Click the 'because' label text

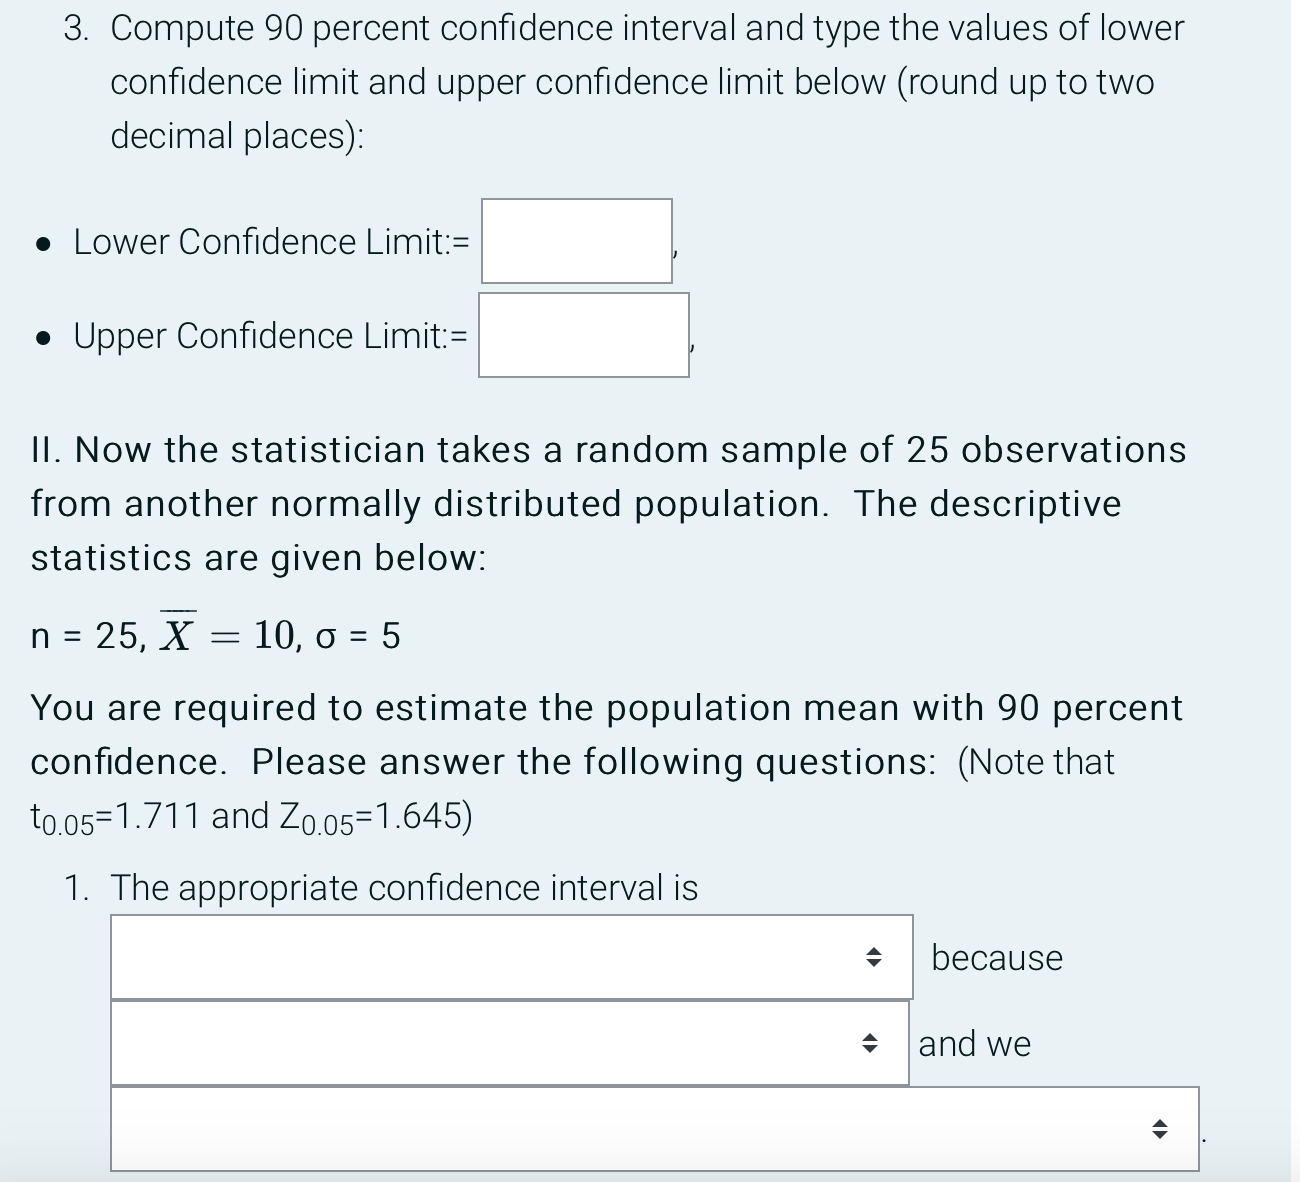(x=996, y=957)
